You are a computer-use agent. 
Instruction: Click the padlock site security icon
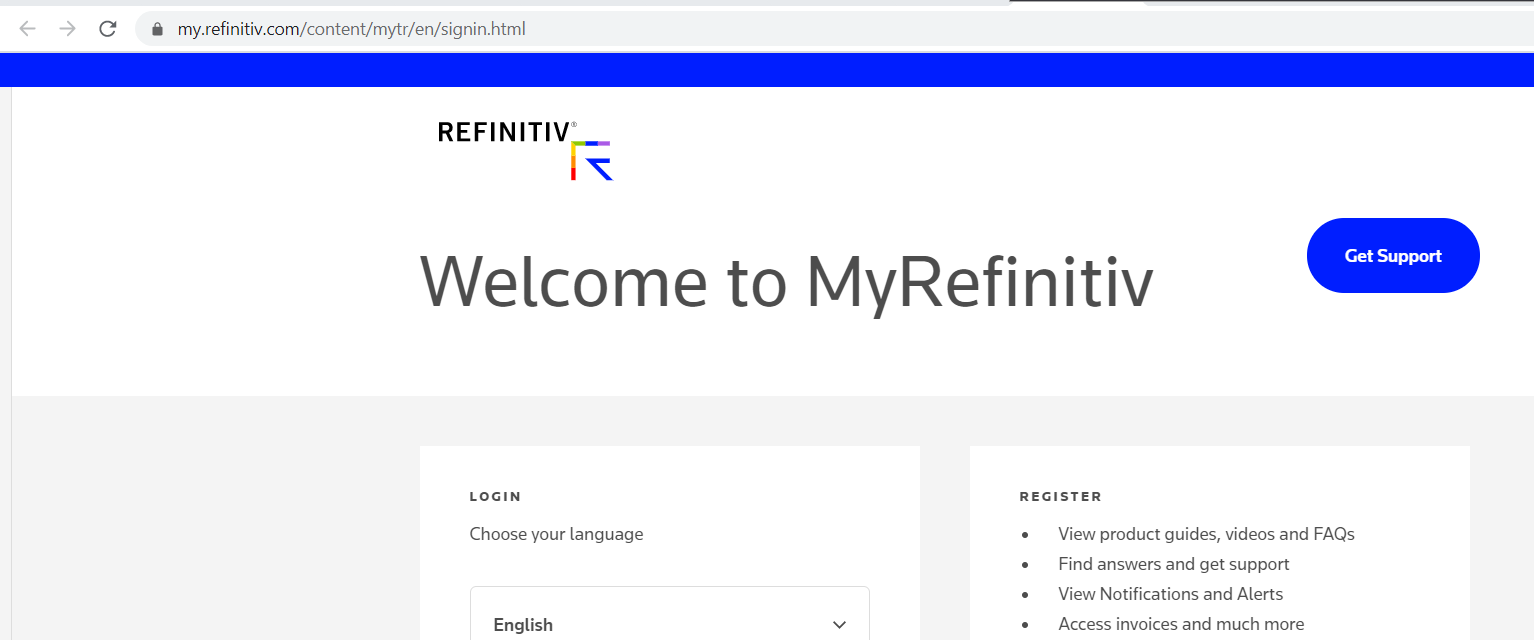tap(157, 29)
